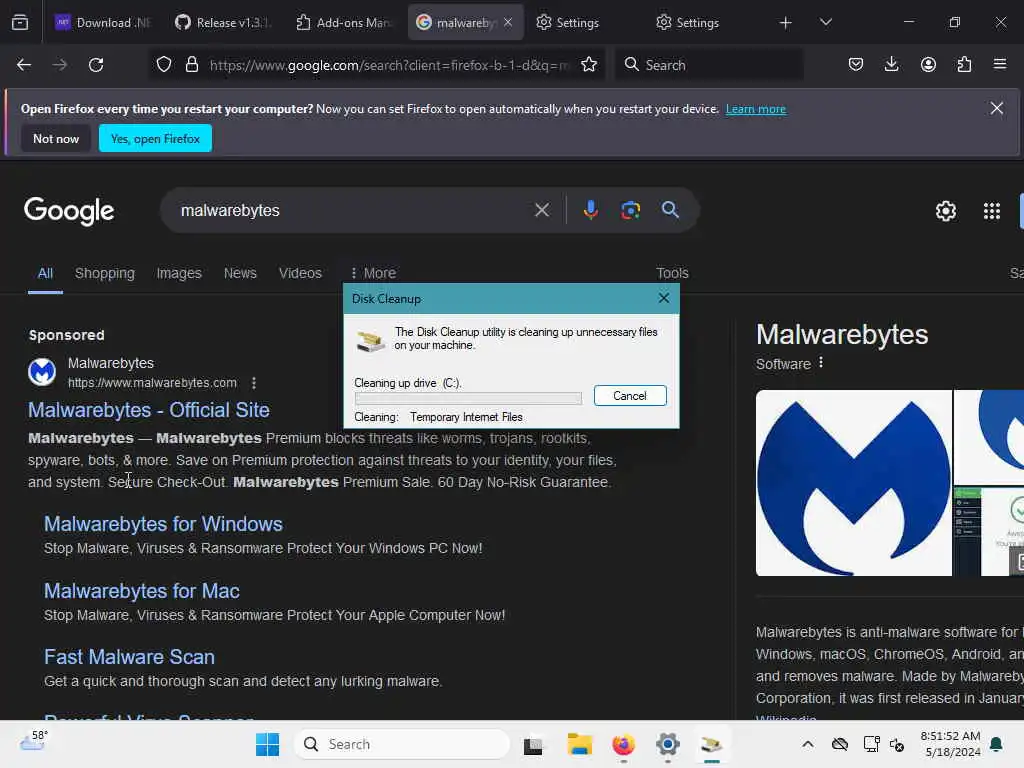Reload the current page

click(x=96, y=65)
